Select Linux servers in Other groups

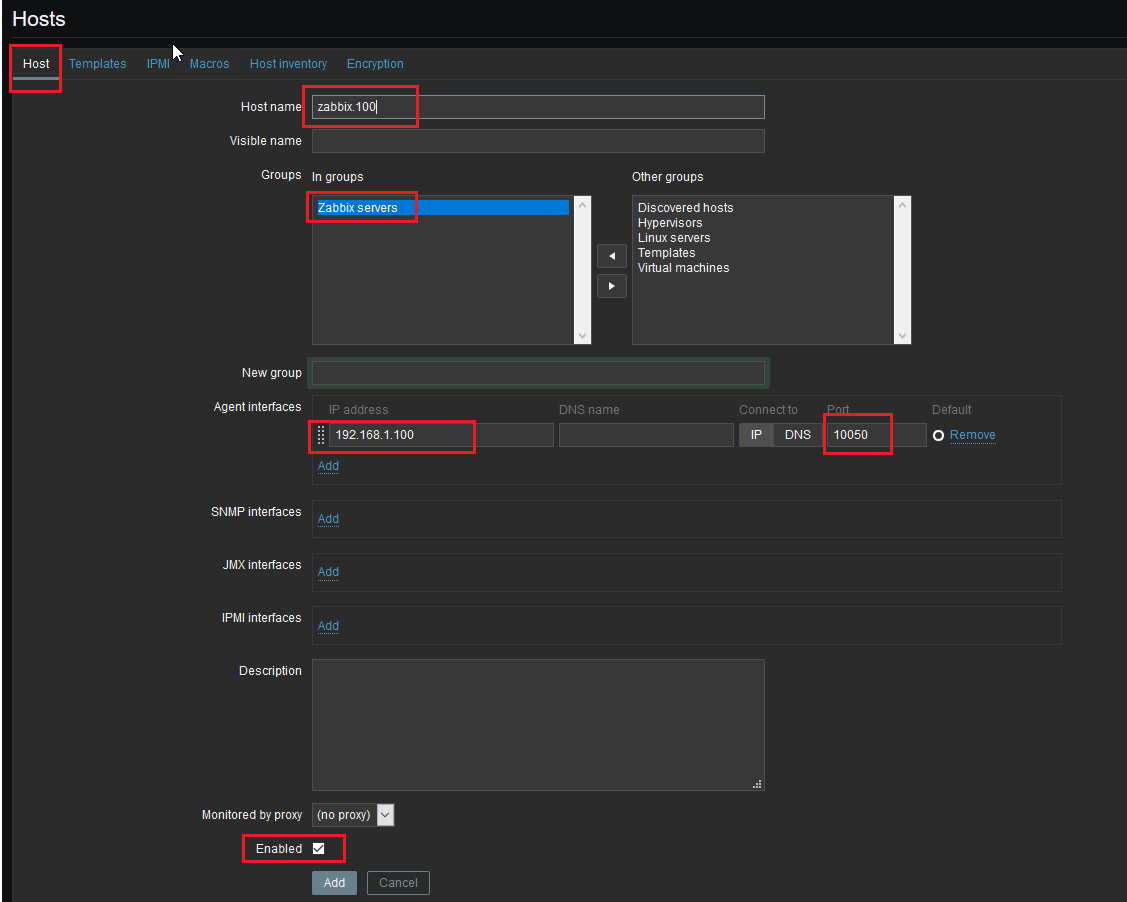point(674,238)
